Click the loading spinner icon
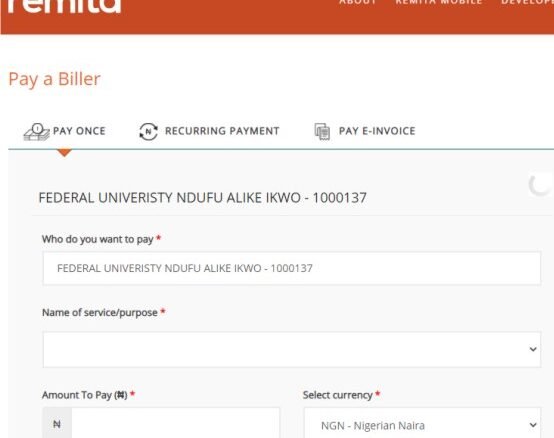The height and width of the screenshot is (438, 554). click(x=540, y=184)
